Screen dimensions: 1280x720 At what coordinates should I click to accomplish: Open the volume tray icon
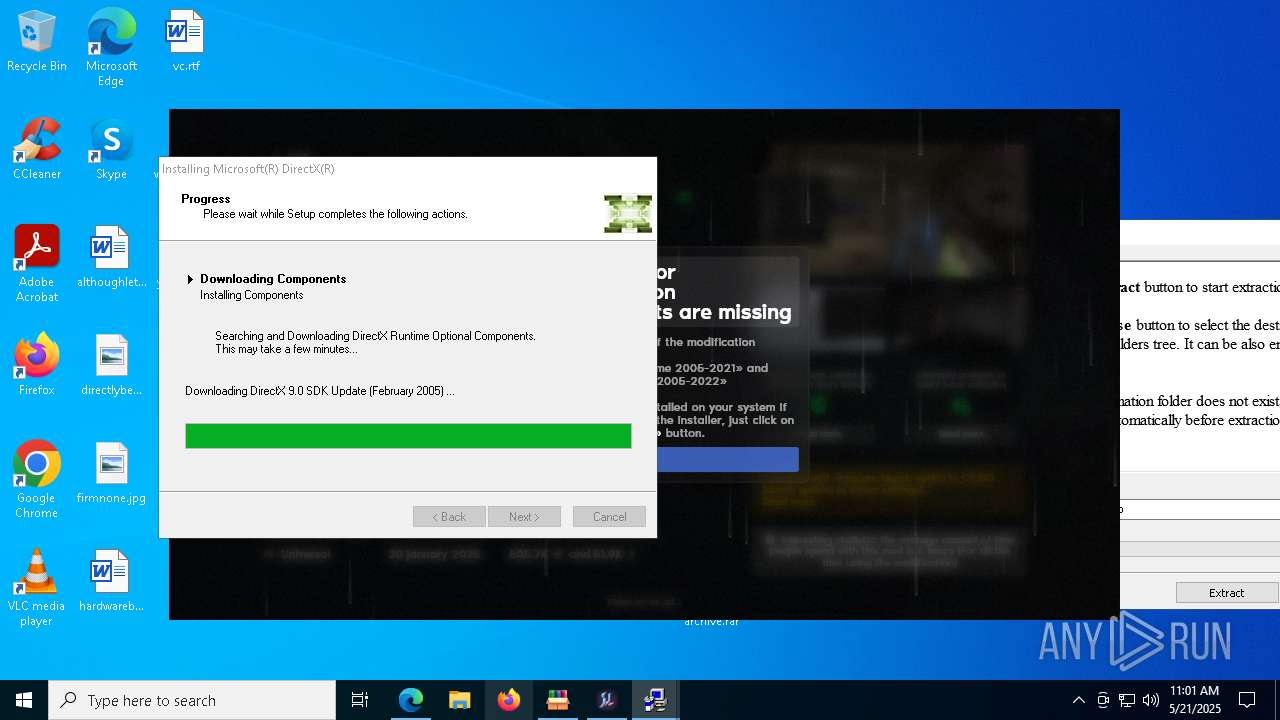point(1151,700)
